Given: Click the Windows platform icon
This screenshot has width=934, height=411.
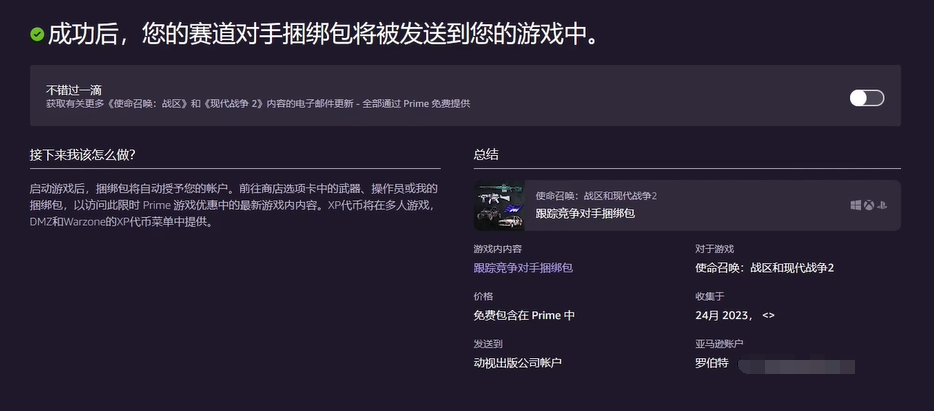Looking at the screenshot, I should (x=856, y=206).
